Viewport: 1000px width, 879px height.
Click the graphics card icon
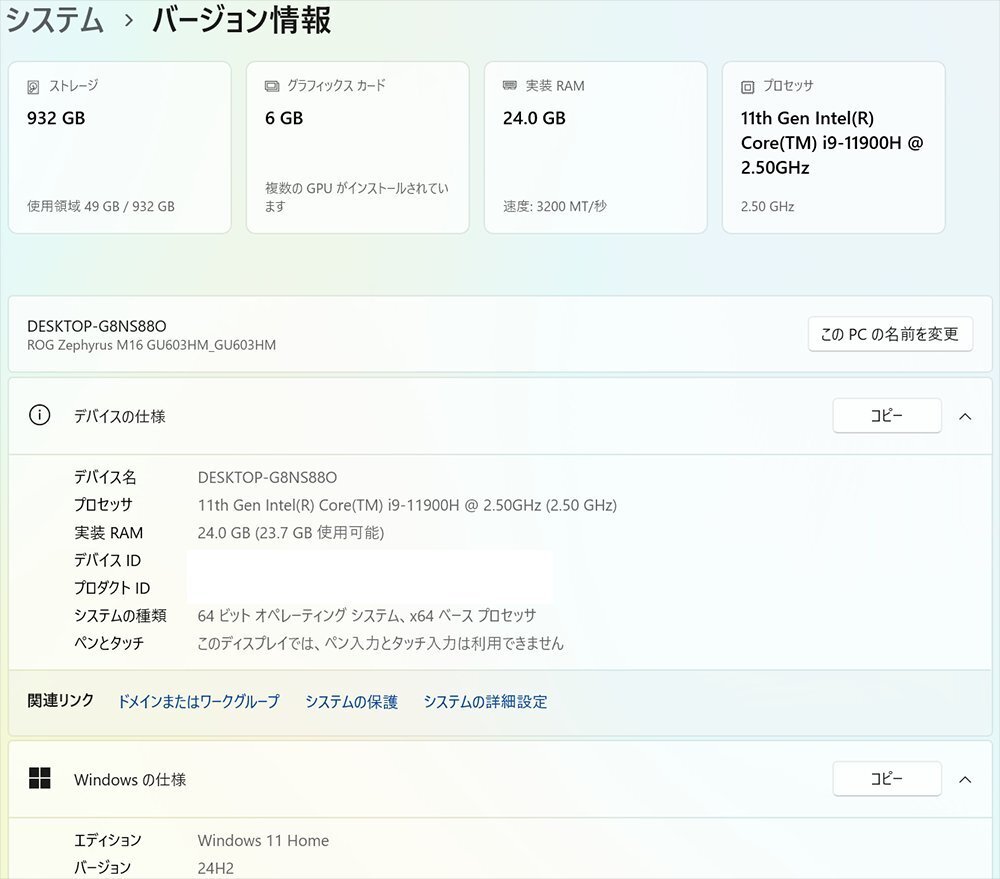coord(272,87)
